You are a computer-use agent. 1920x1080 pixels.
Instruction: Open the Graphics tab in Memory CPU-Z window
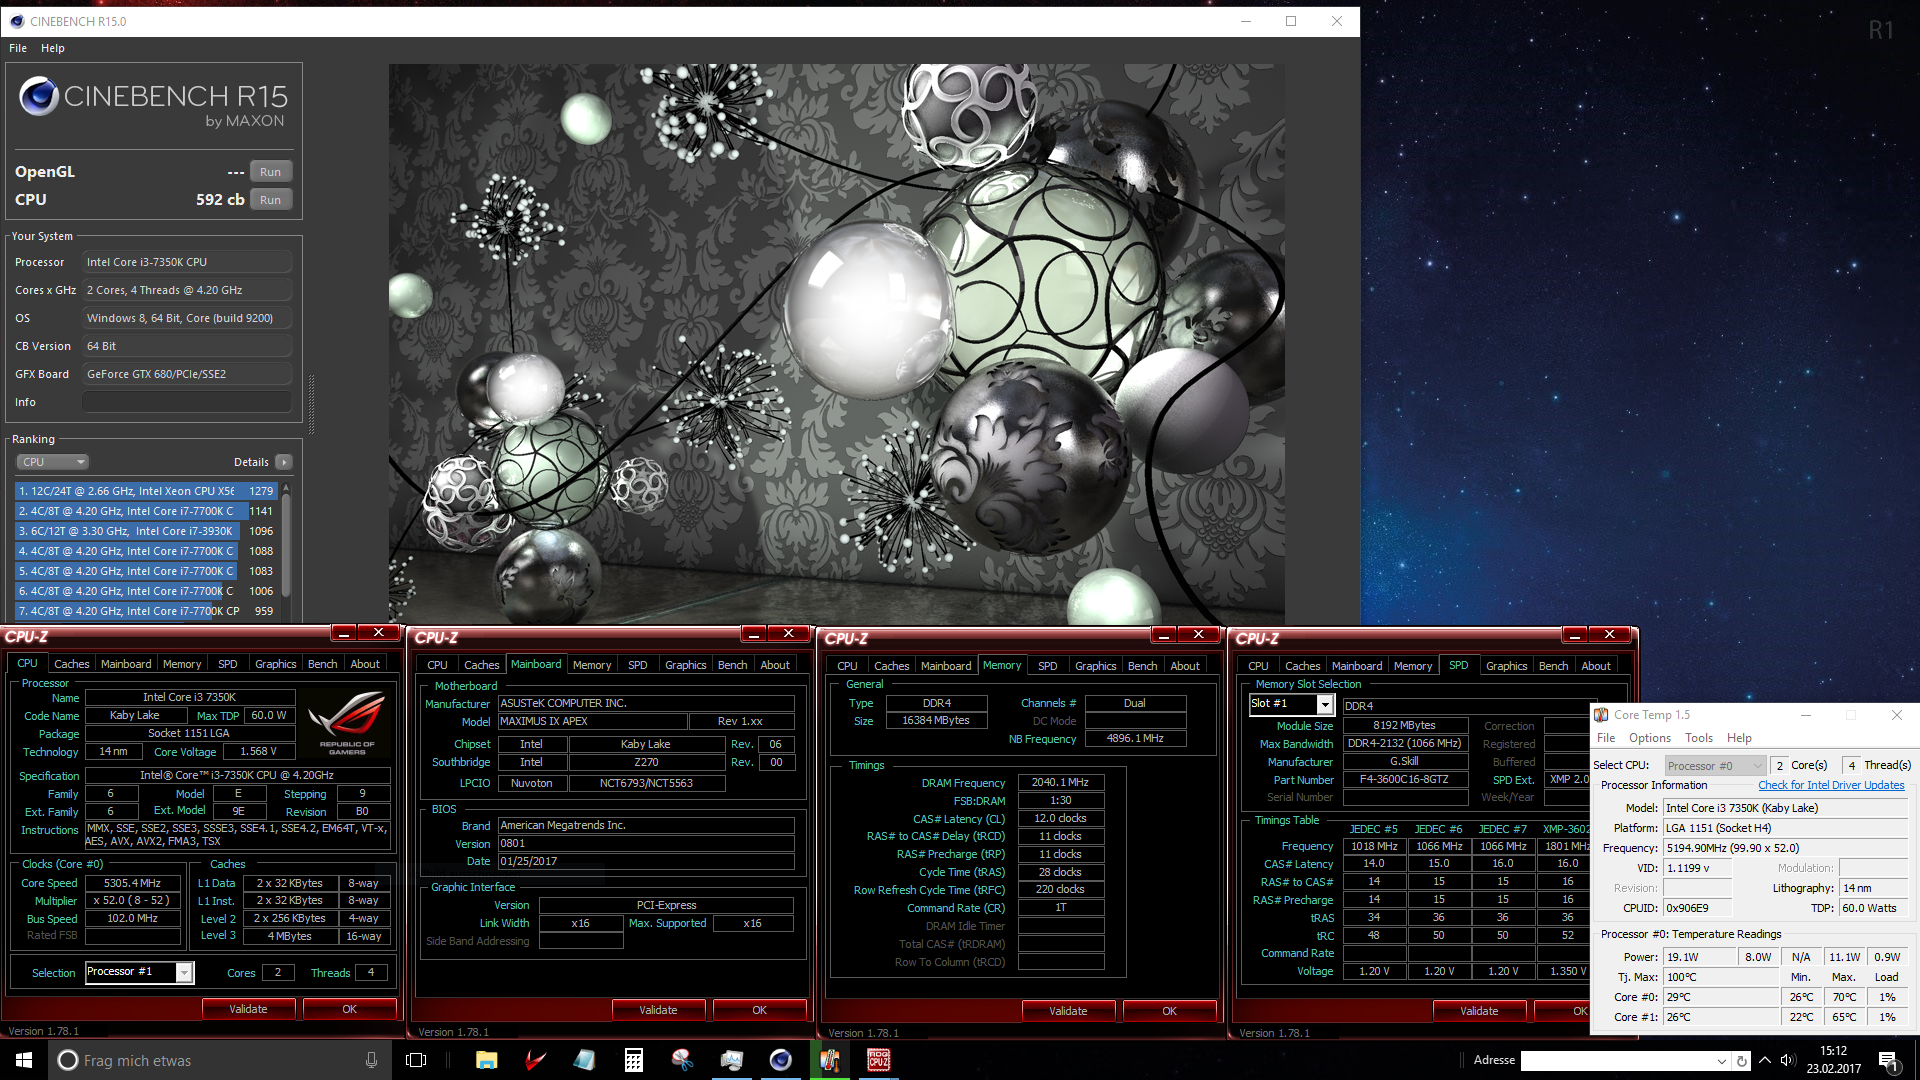pos(1095,666)
